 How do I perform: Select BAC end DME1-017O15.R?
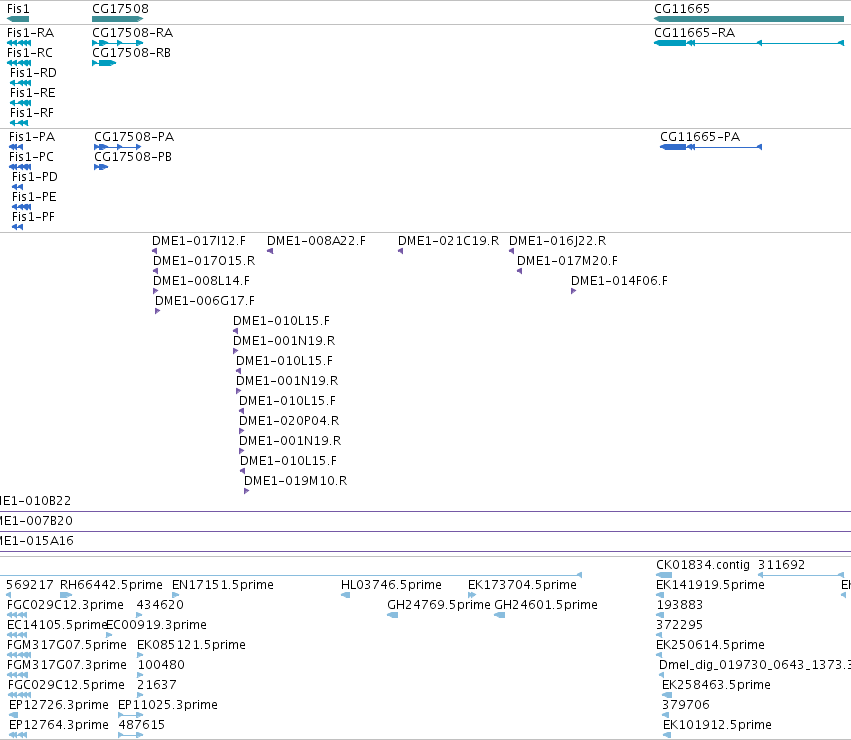(x=204, y=261)
